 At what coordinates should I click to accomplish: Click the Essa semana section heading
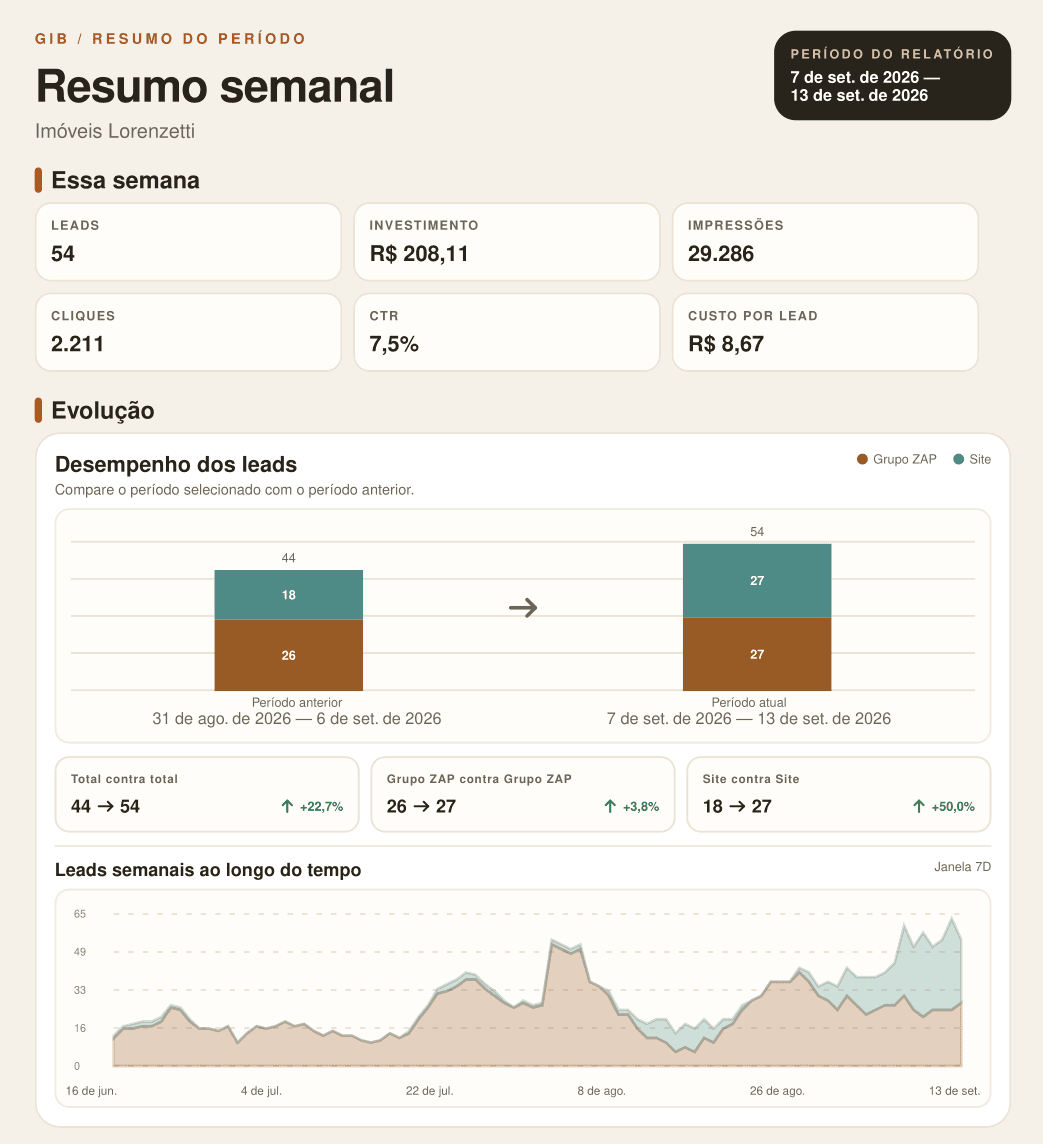pyautogui.click(x=125, y=180)
